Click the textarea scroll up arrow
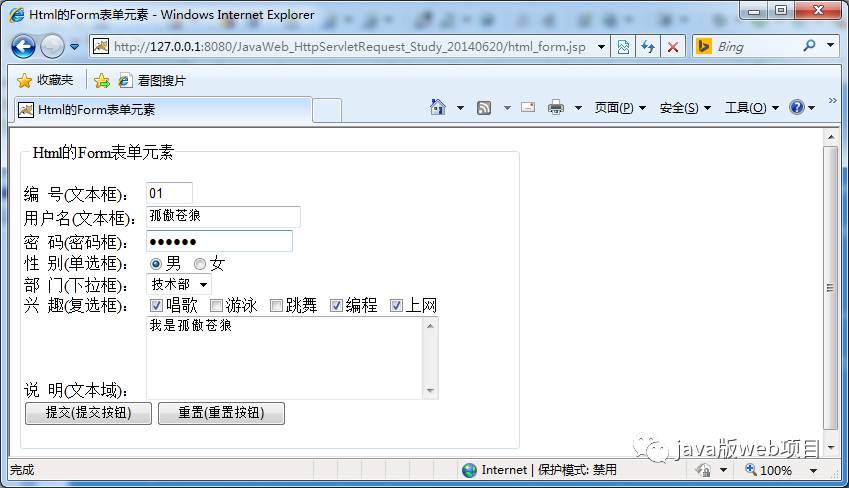The height and width of the screenshot is (488, 849). [x=430, y=326]
